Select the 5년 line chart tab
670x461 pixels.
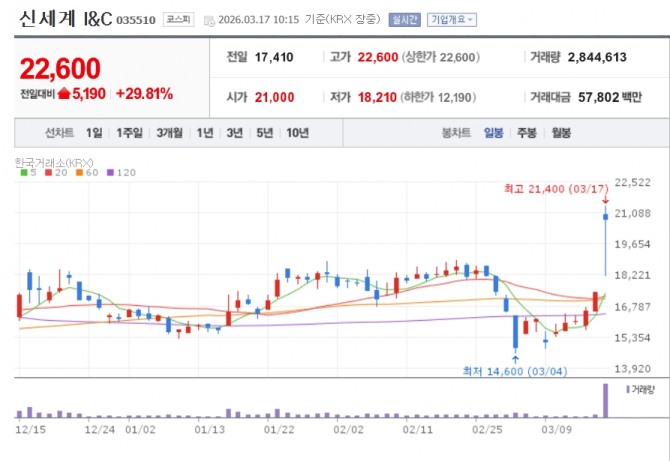(264, 133)
